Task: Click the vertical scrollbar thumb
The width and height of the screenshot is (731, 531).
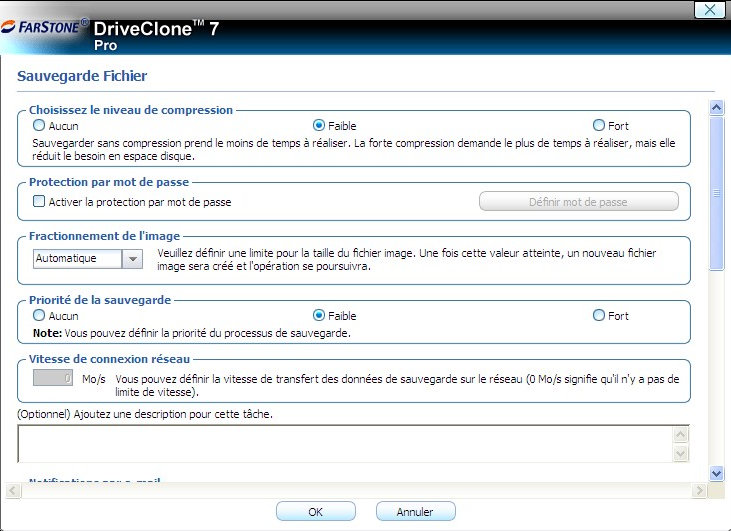Action: coord(717,193)
